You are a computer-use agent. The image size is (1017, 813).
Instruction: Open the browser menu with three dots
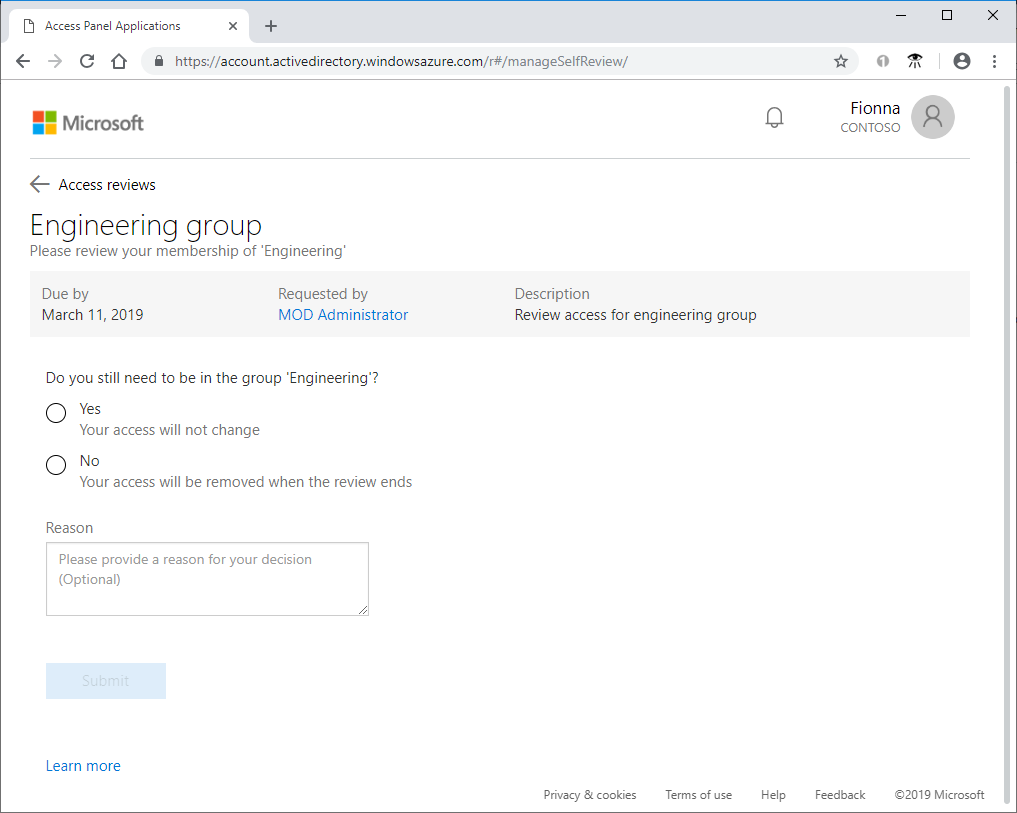pyautogui.click(x=994, y=61)
